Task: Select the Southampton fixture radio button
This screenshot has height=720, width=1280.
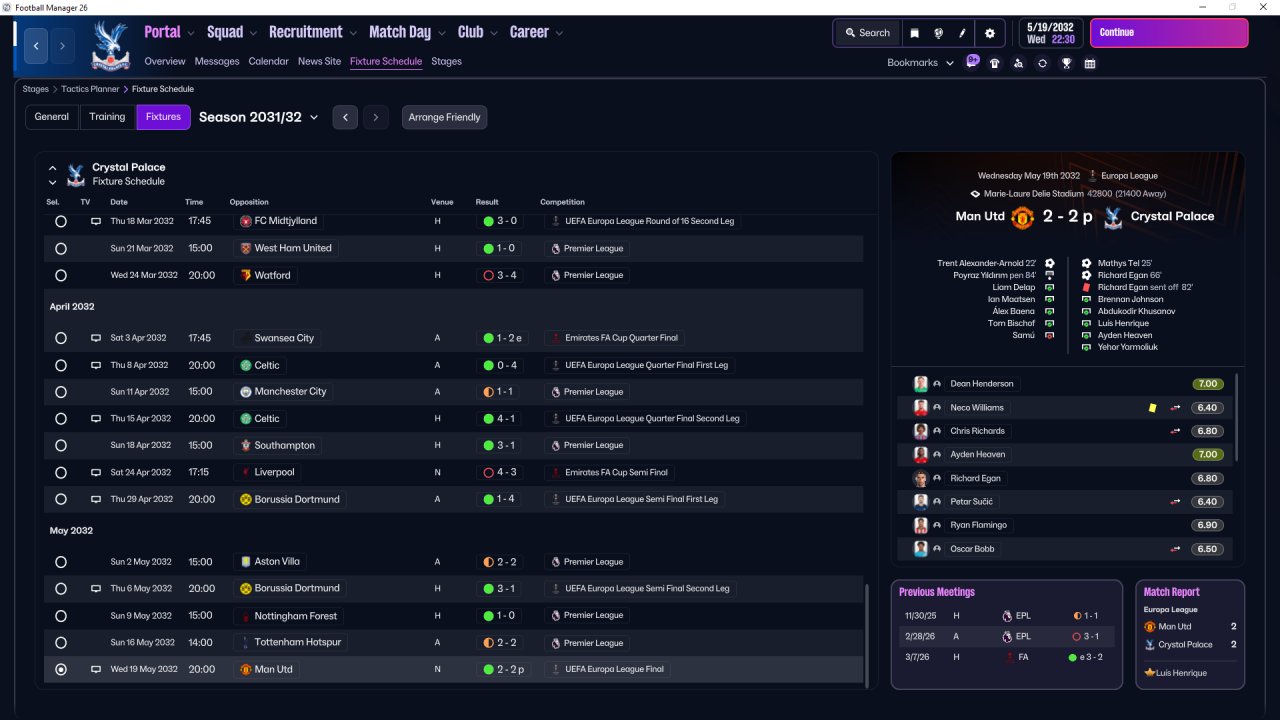Action: point(61,445)
